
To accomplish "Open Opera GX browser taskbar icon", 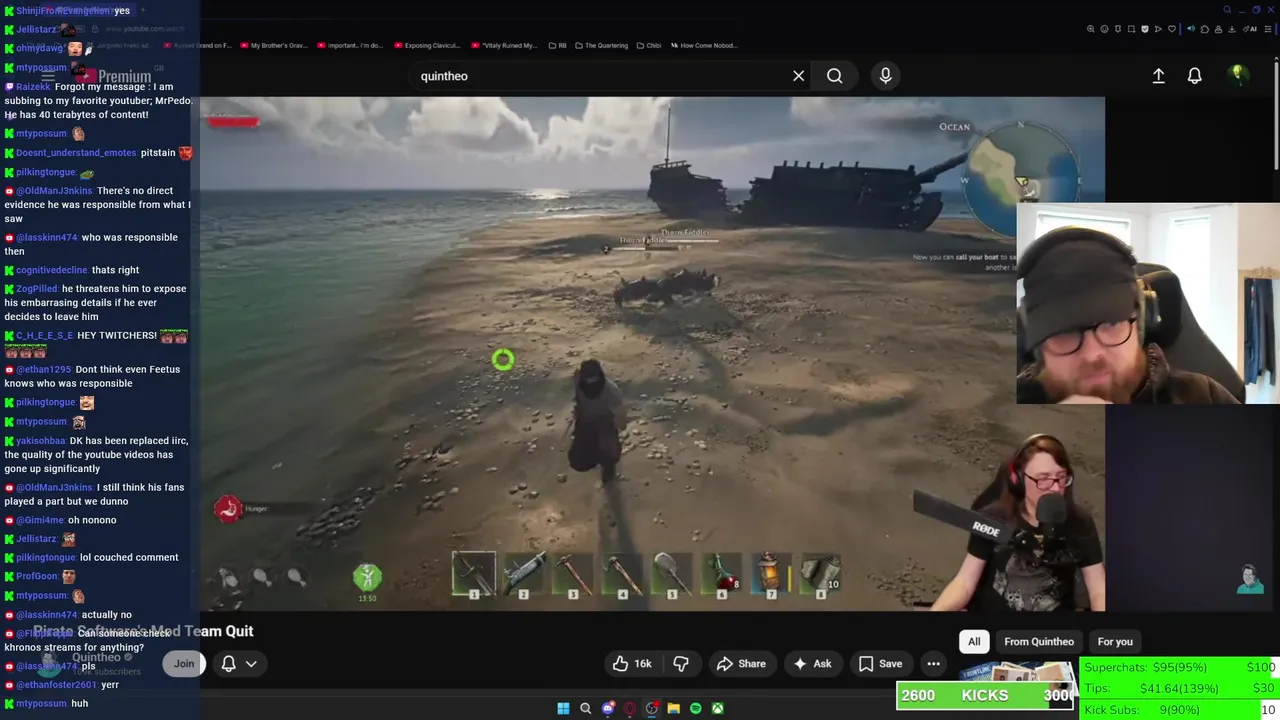I will point(629,708).
